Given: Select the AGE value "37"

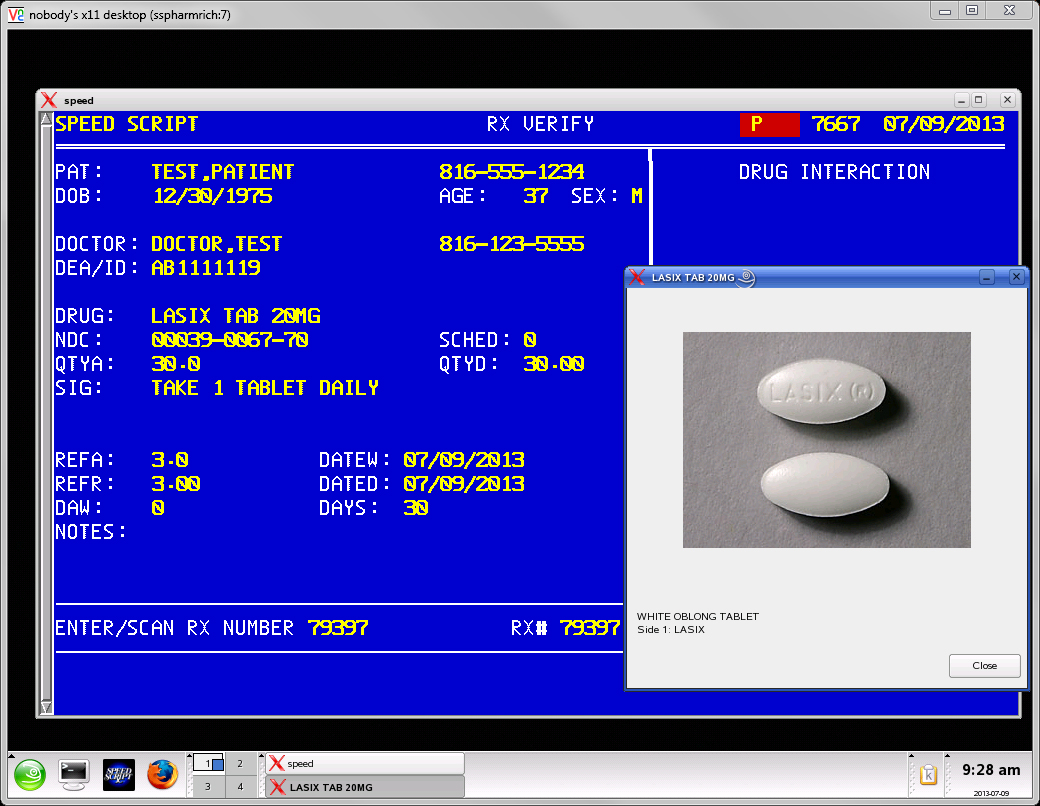Looking at the screenshot, I should coord(535,196).
